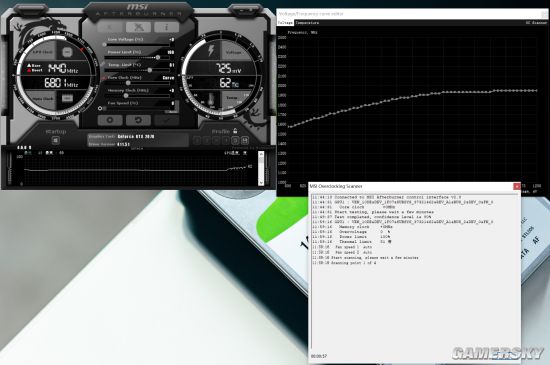The width and height of the screenshot is (550, 365).
Task: Apply settings with the checkmark button
Action: pyautogui.click(x=167, y=120)
